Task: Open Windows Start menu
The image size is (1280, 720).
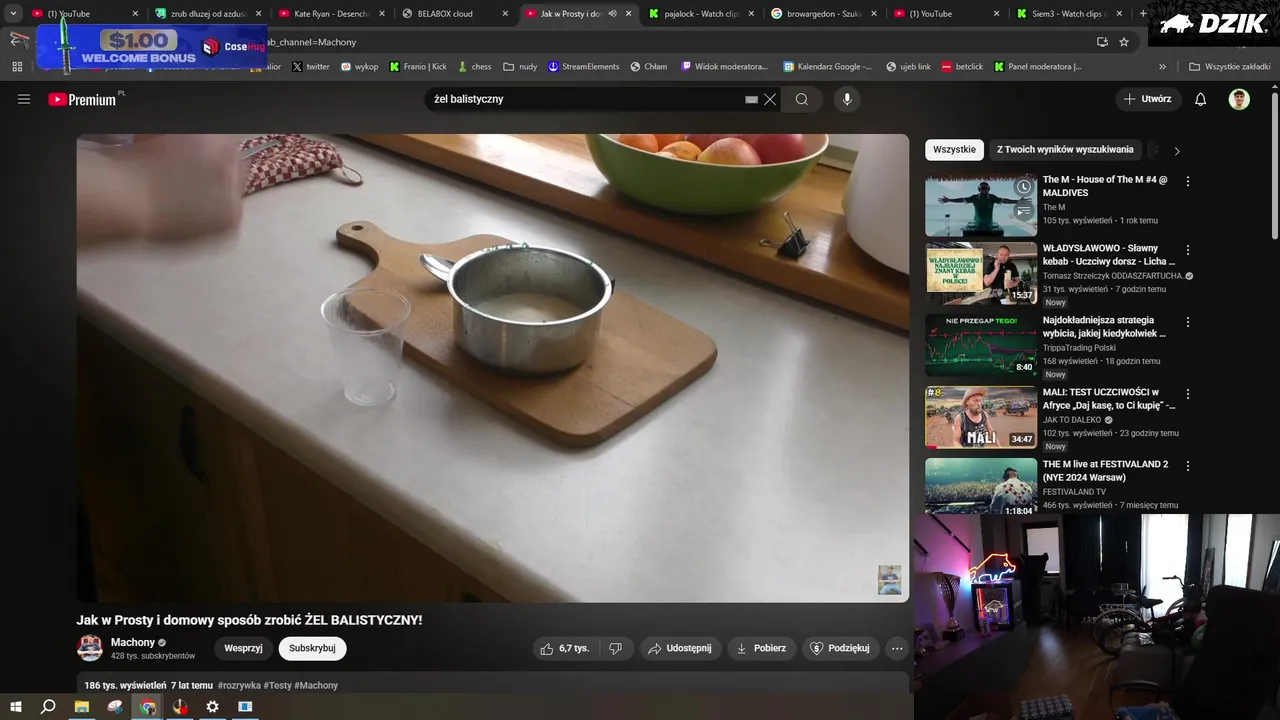Action: pyautogui.click(x=15, y=707)
